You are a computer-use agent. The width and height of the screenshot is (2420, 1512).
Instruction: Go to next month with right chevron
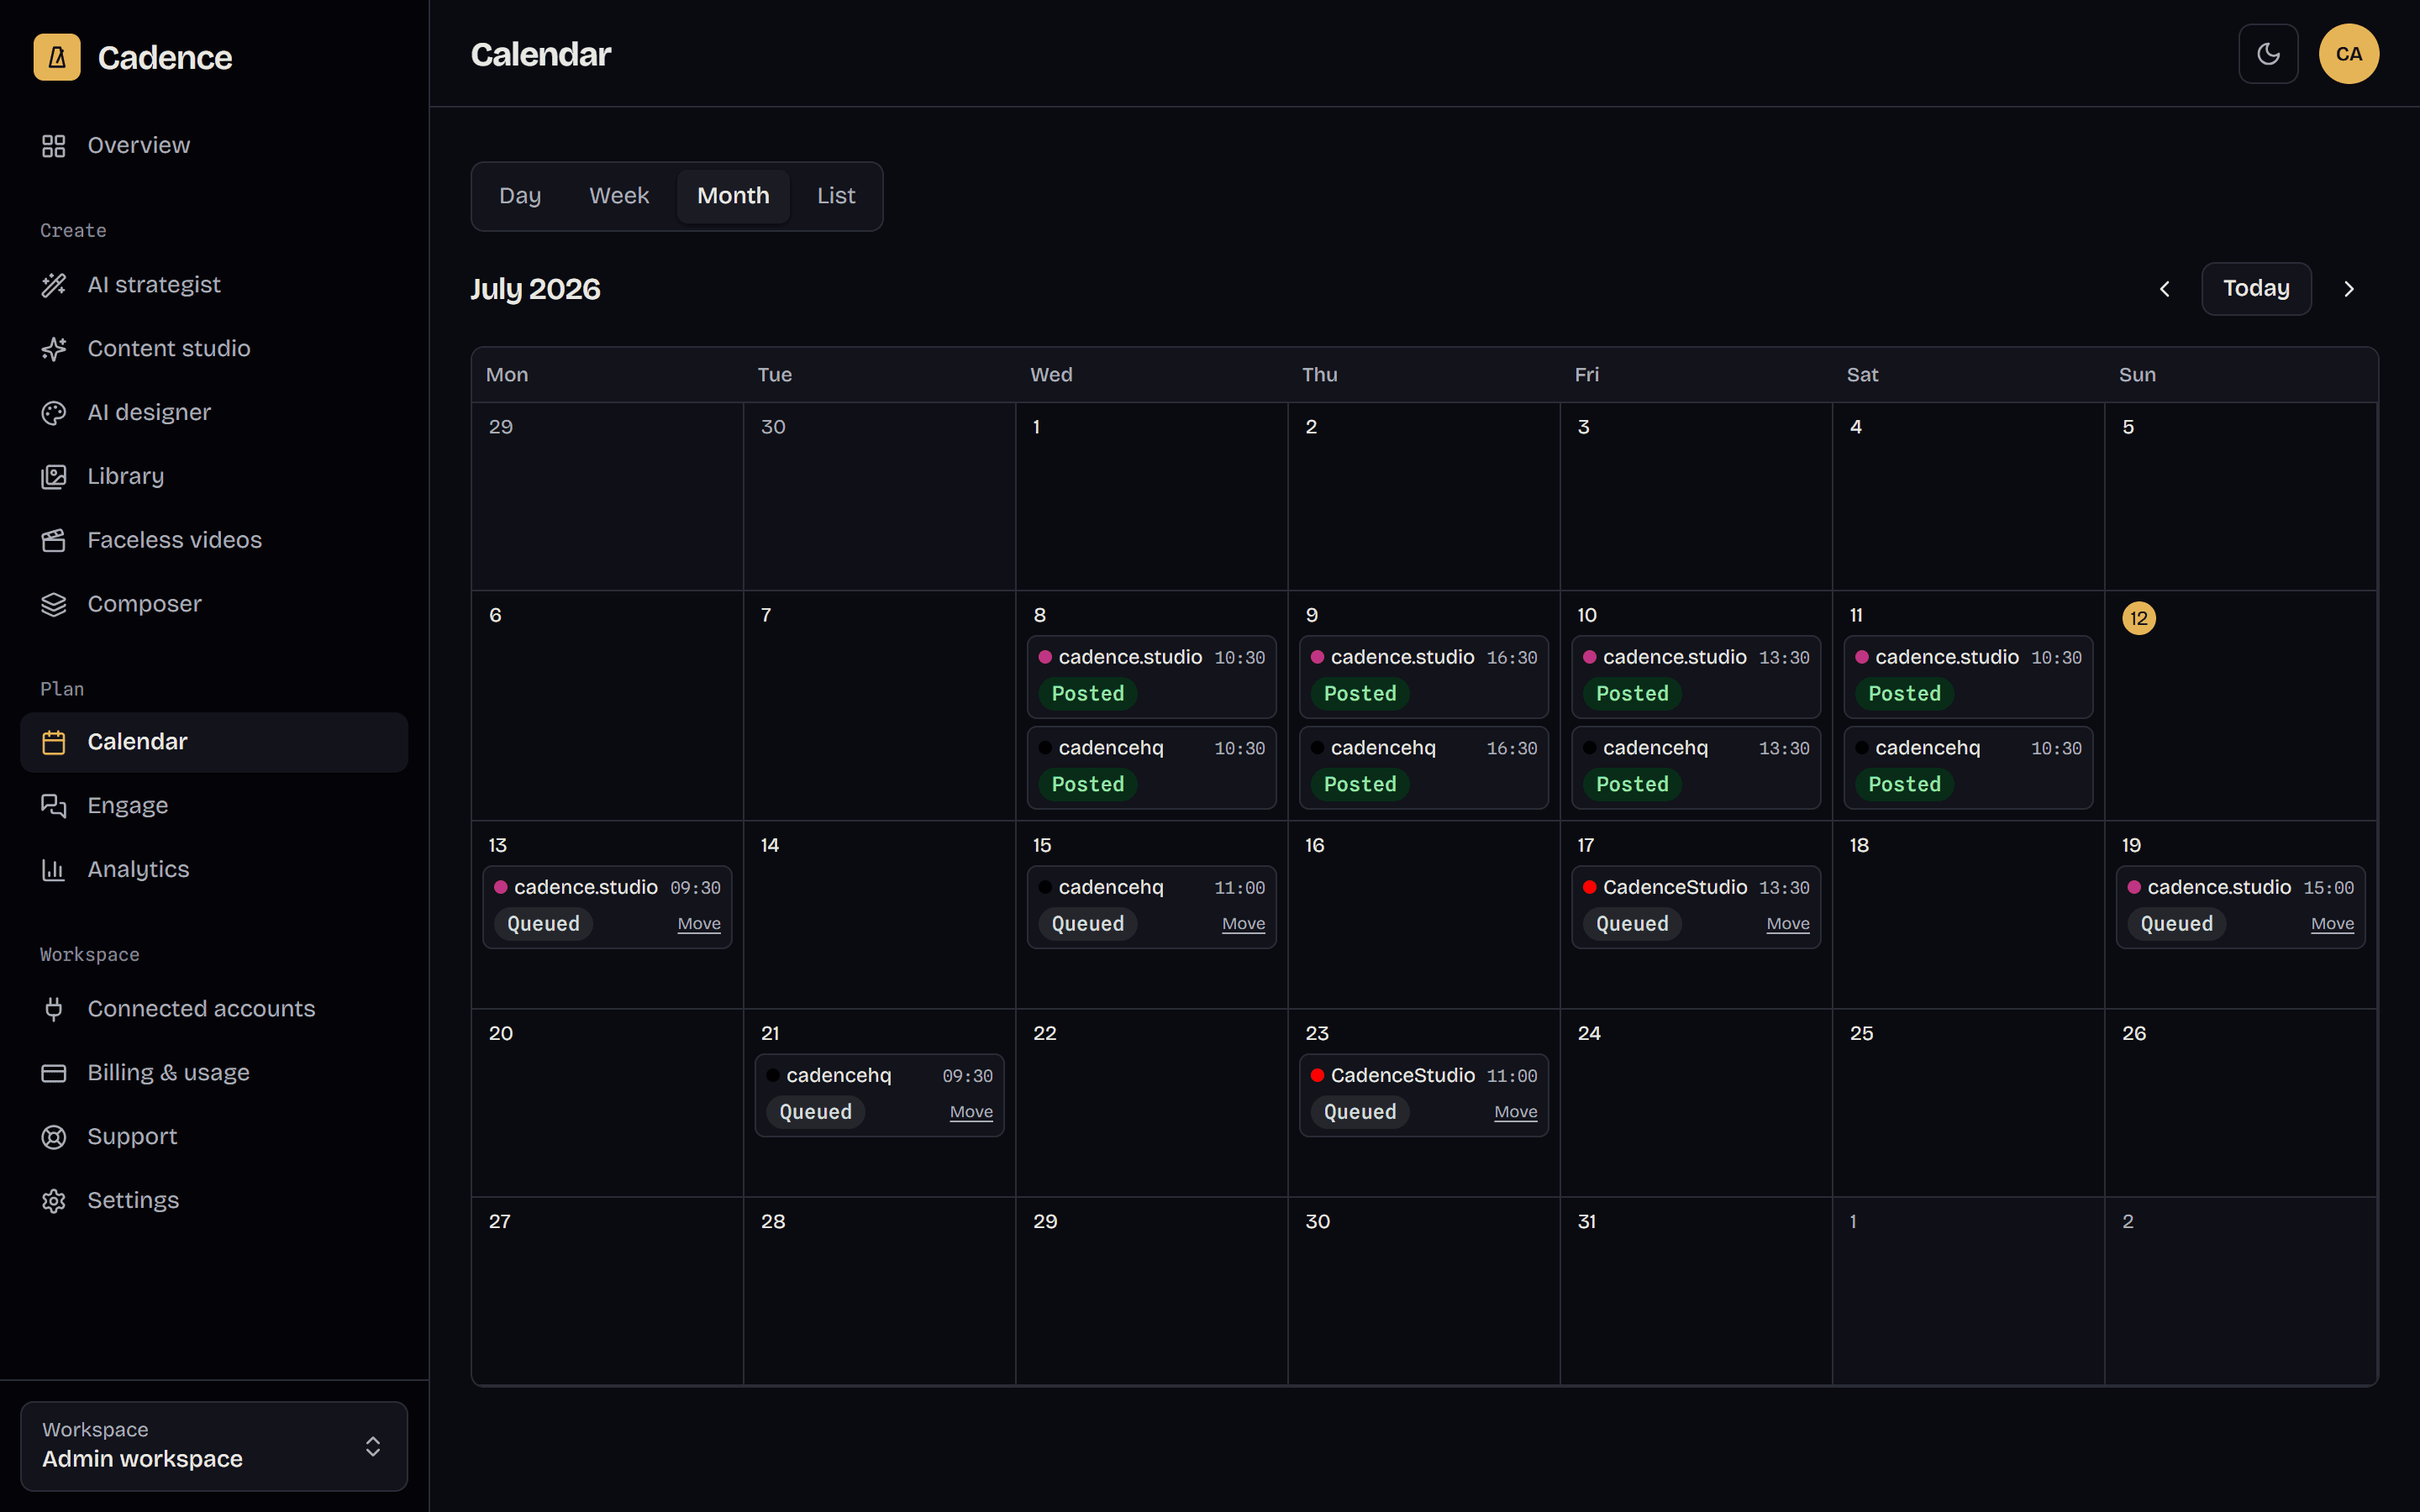[x=2349, y=289]
